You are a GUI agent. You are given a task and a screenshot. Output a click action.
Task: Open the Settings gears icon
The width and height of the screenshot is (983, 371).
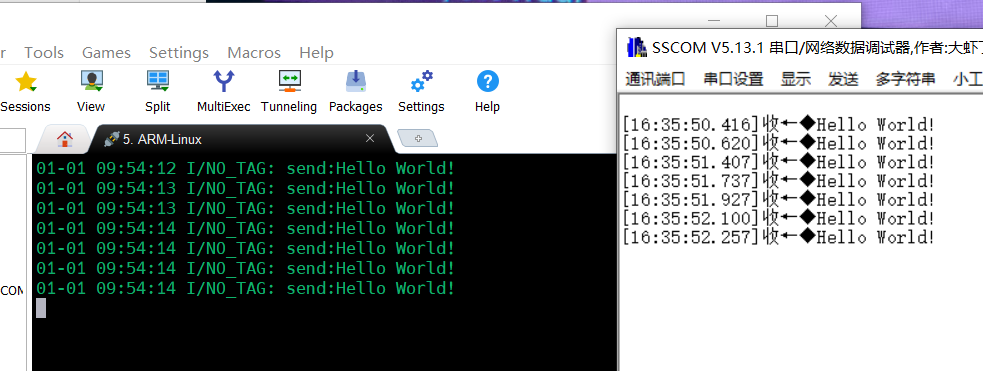click(x=421, y=81)
